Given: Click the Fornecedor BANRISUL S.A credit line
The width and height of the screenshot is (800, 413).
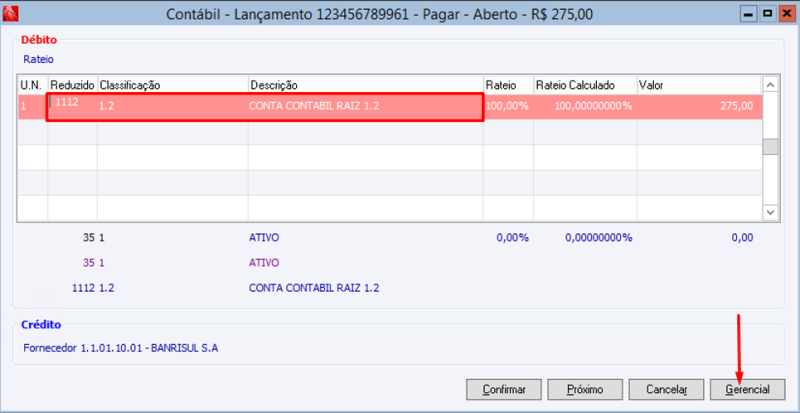Looking at the screenshot, I should click(x=120, y=349).
